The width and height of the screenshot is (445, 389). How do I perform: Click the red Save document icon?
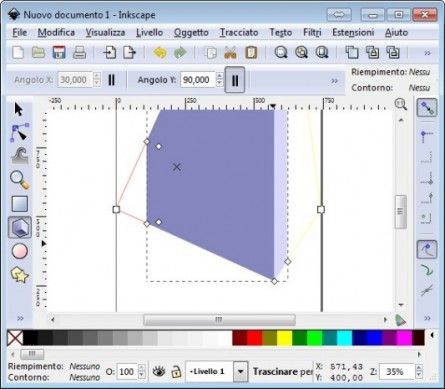point(59,53)
